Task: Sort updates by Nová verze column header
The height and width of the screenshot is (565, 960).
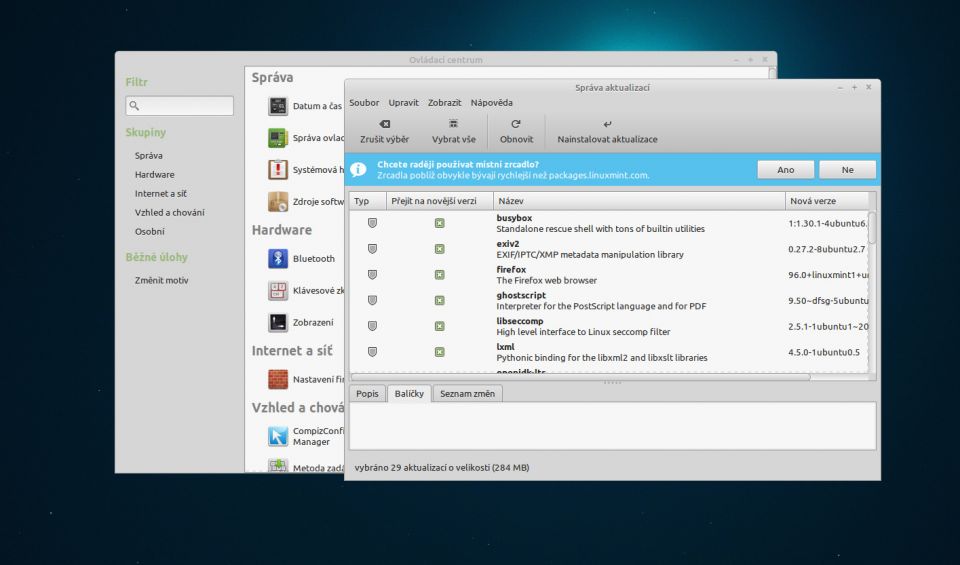Action: pyautogui.click(x=827, y=201)
